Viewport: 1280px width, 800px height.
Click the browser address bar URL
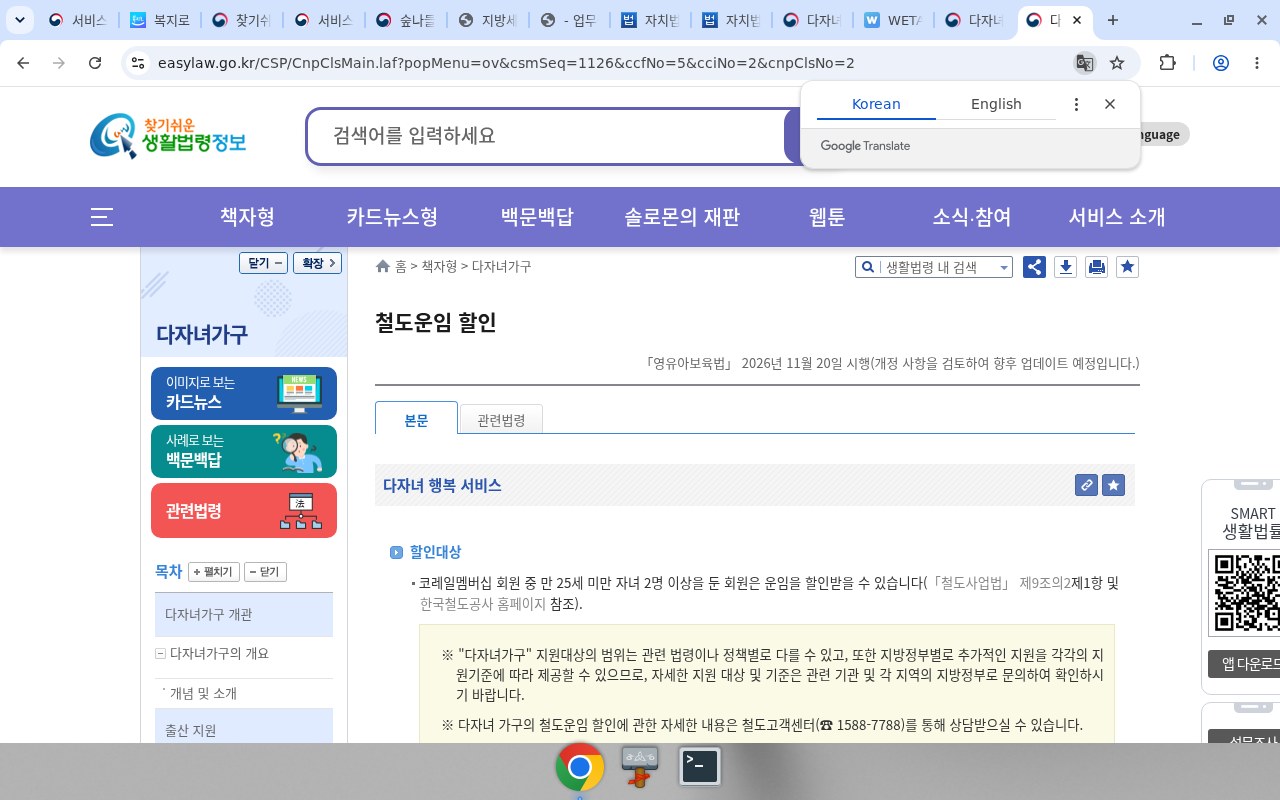click(x=506, y=63)
